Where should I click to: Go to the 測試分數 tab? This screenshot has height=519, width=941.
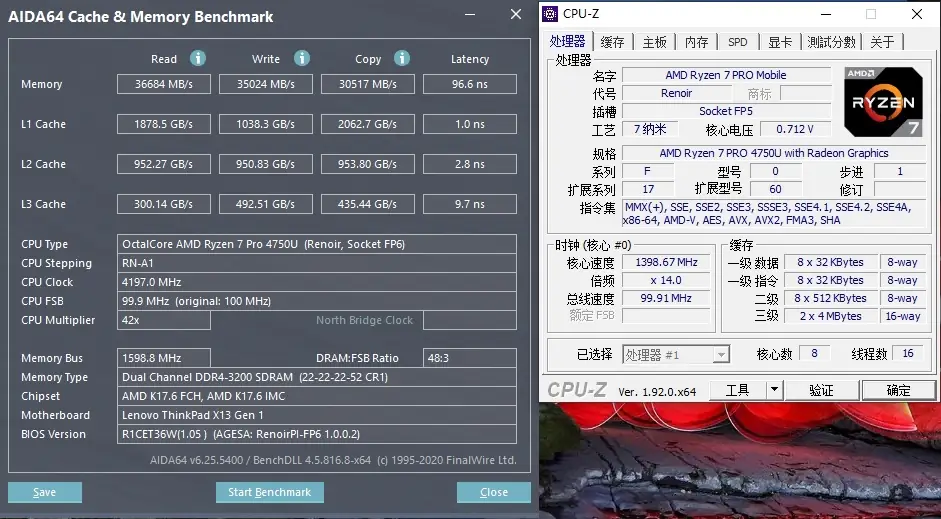831,42
